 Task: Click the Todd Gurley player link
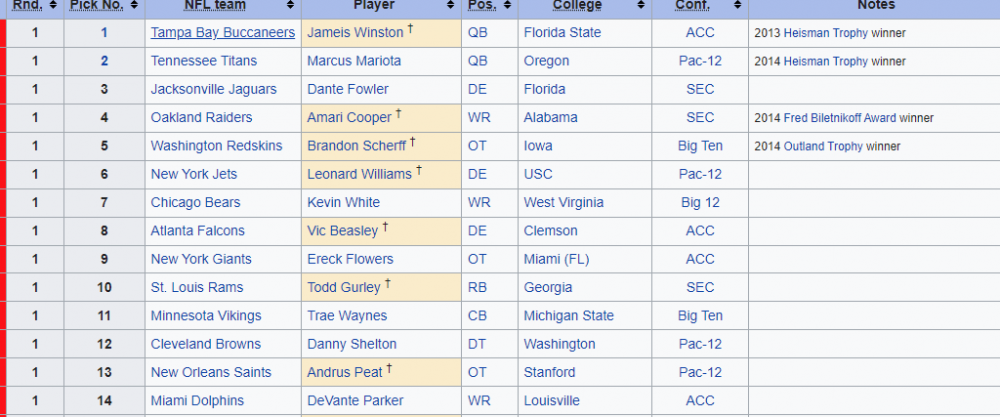point(344,288)
